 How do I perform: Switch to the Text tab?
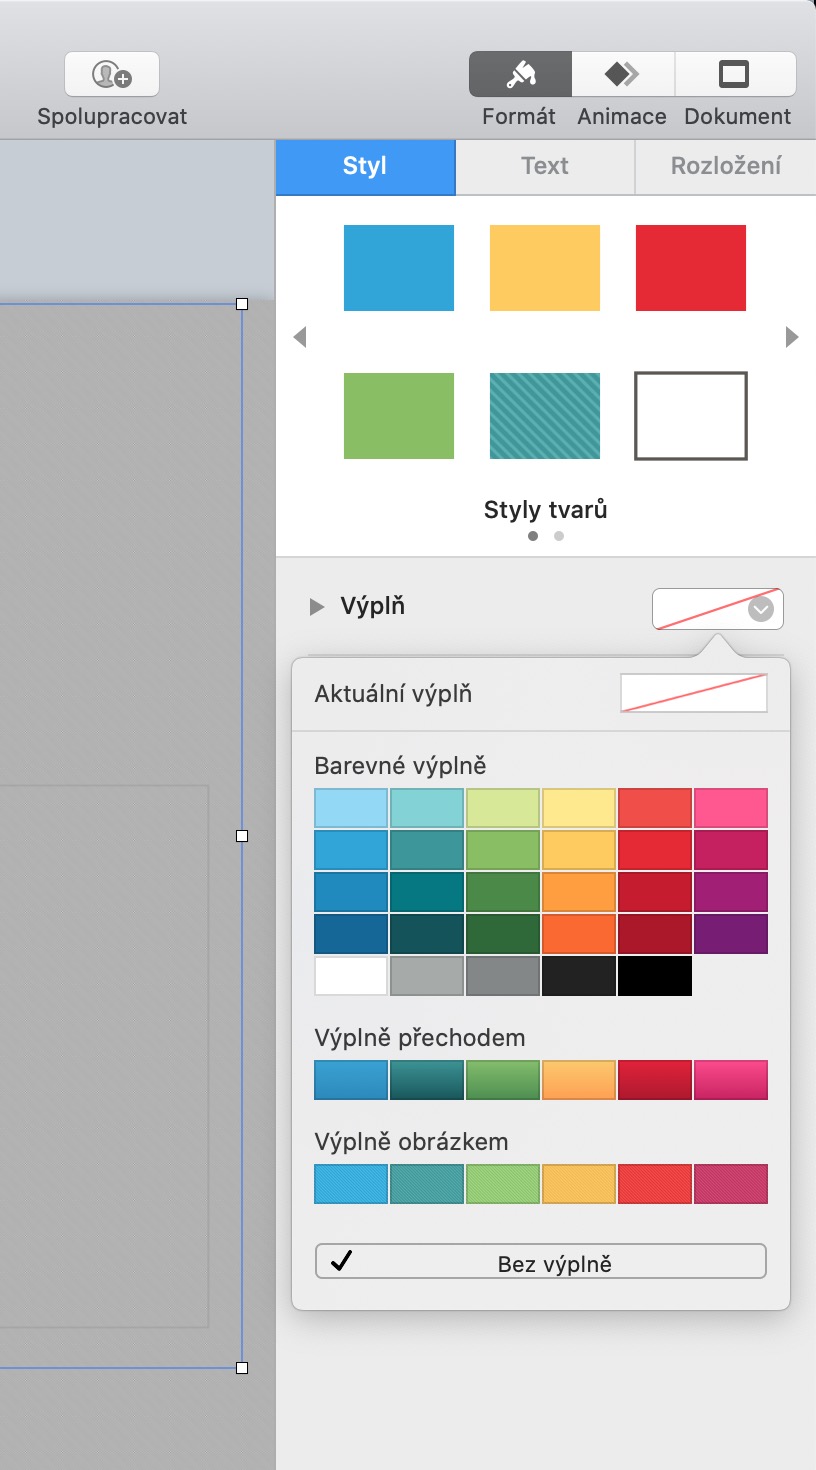545,166
